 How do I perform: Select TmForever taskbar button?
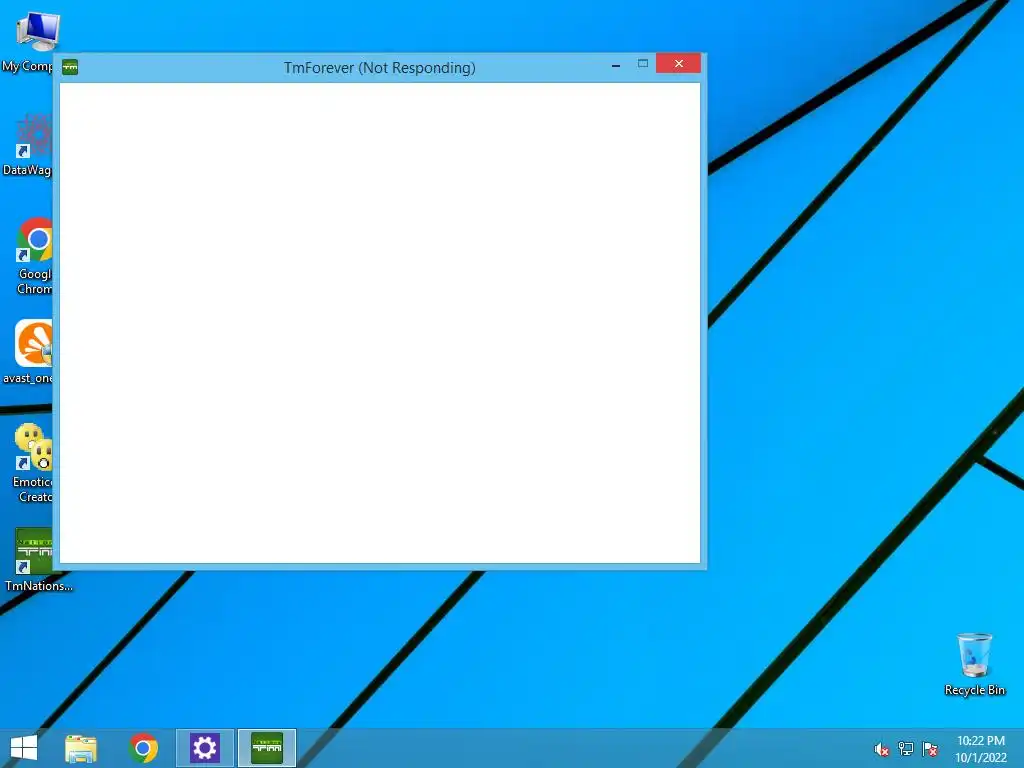click(267, 748)
